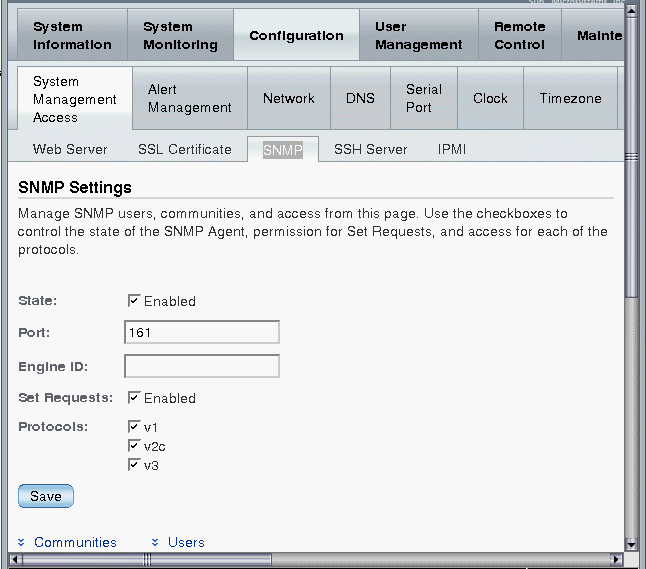Click vertical scrollbar up arrow
The width and height of the screenshot is (646, 569).
point(631,11)
